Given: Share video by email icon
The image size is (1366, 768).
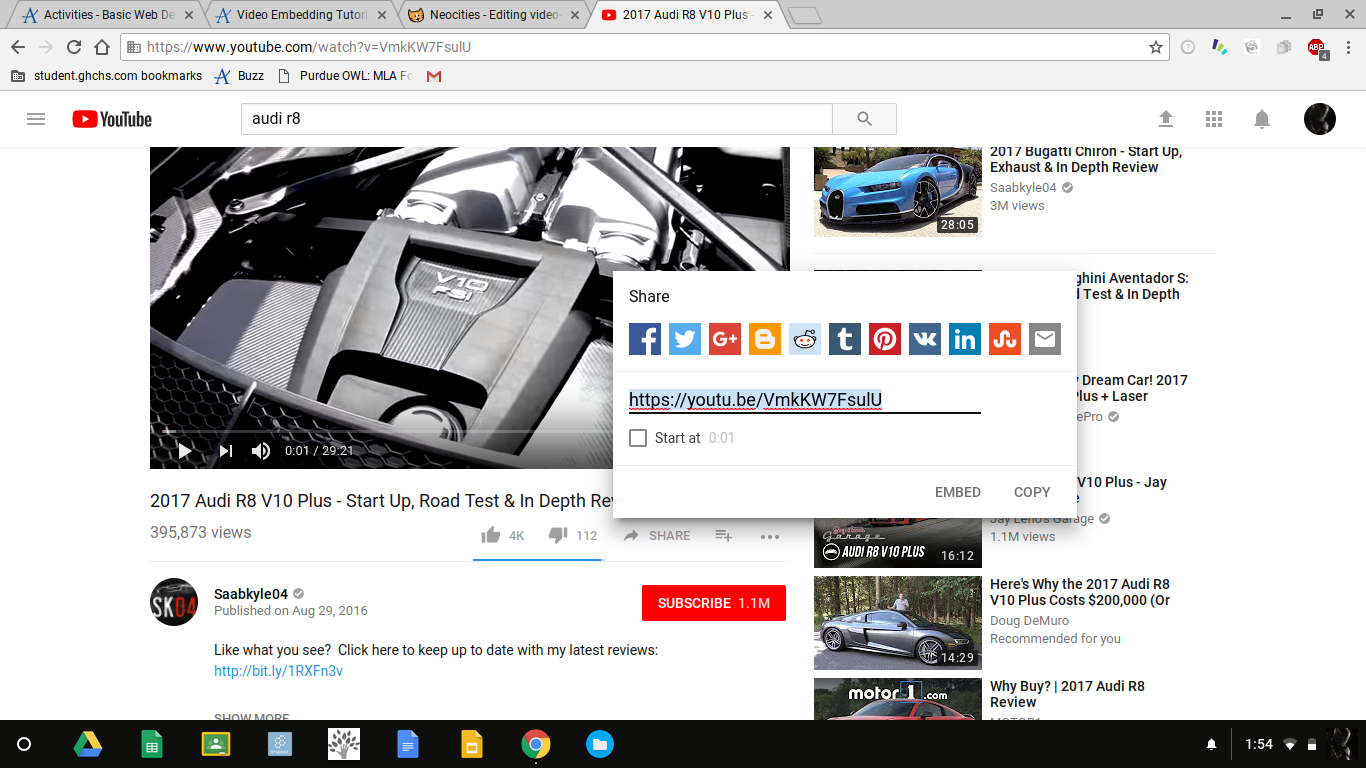Looking at the screenshot, I should click(1045, 339).
